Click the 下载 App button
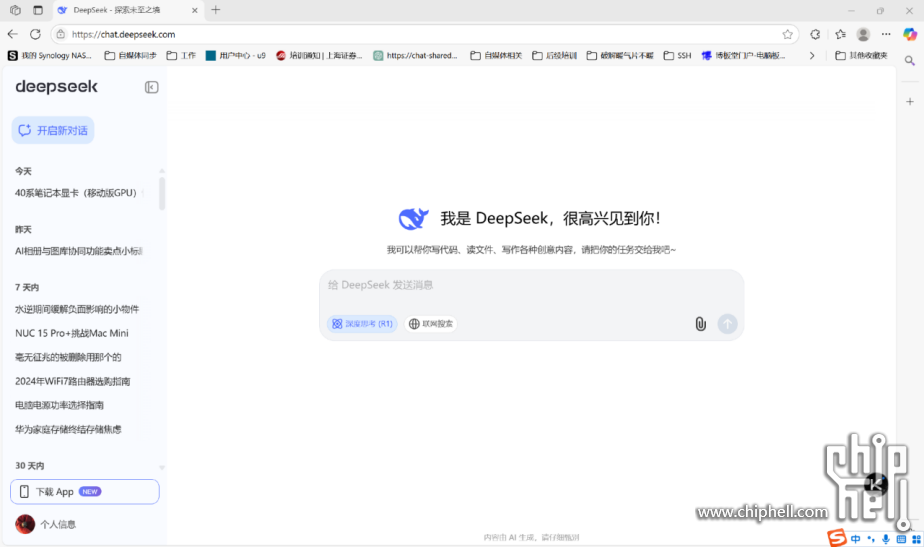 pyautogui.click(x=85, y=492)
